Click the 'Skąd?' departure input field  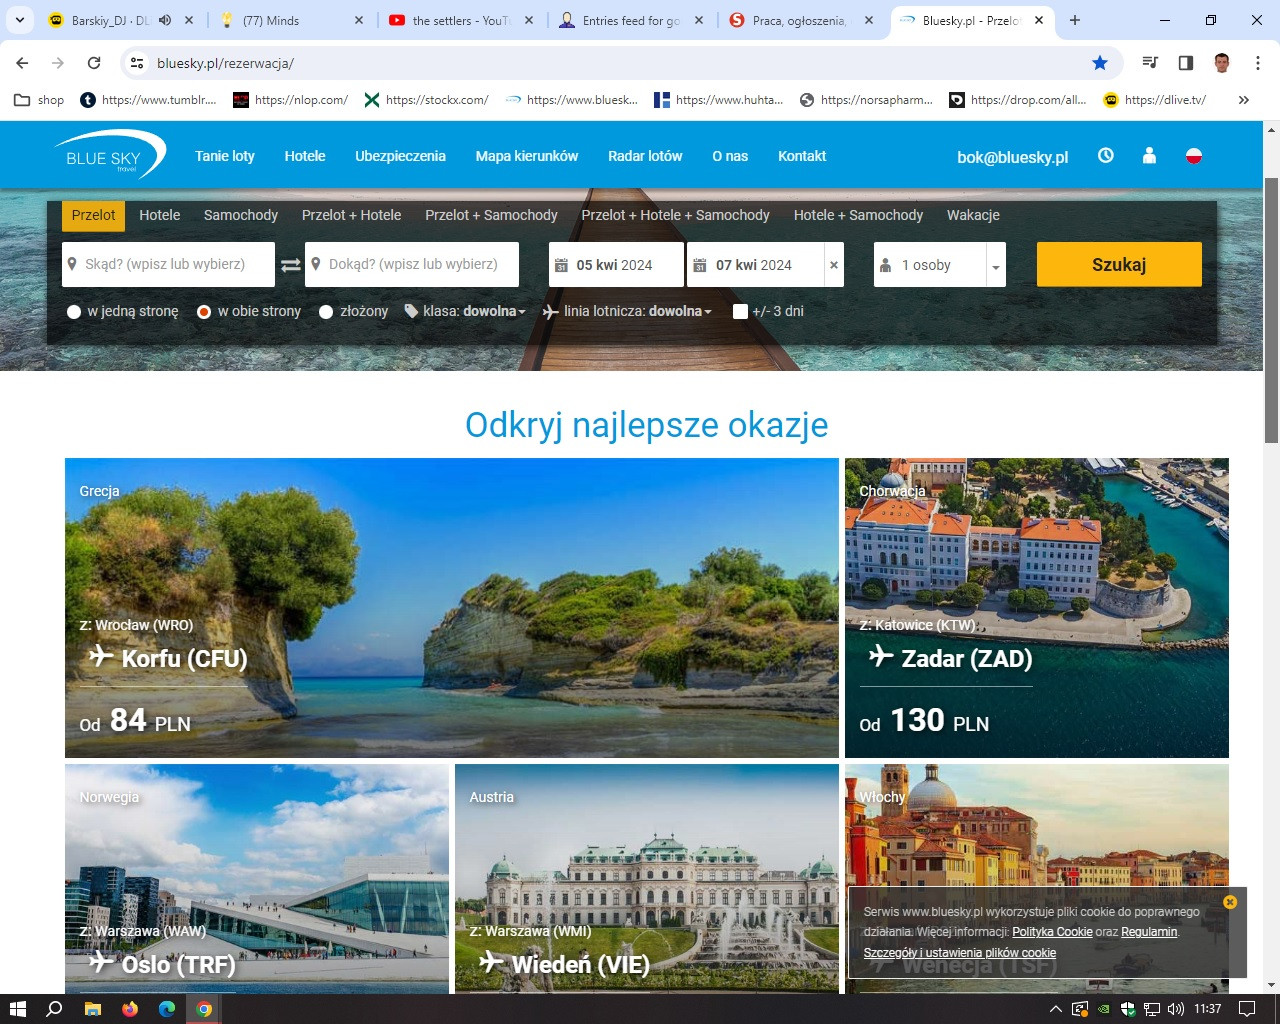pyautogui.click(x=168, y=265)
